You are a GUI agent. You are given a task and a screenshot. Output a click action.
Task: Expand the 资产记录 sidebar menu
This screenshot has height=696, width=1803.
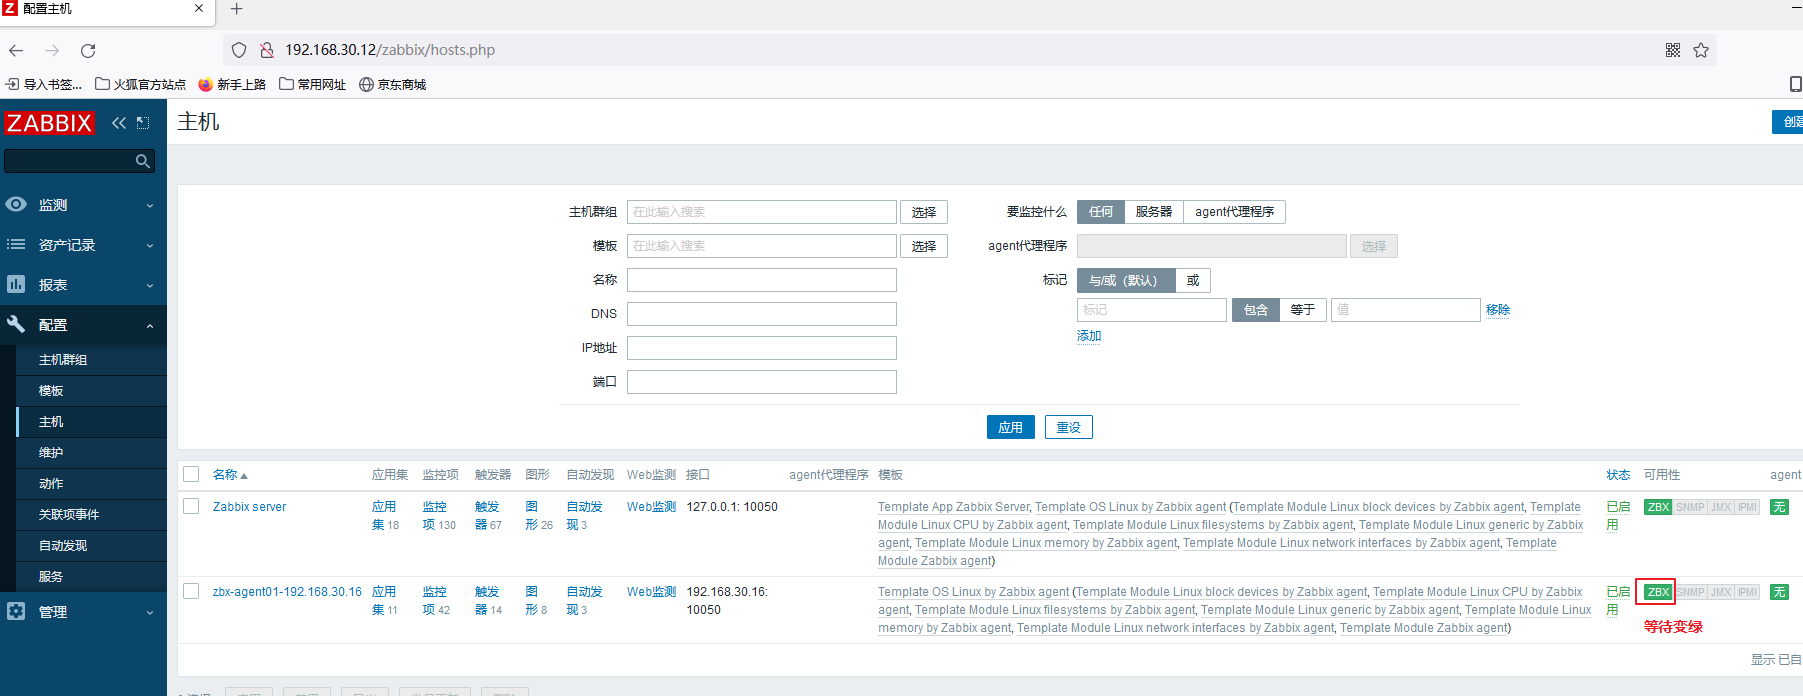pos(83,245)
